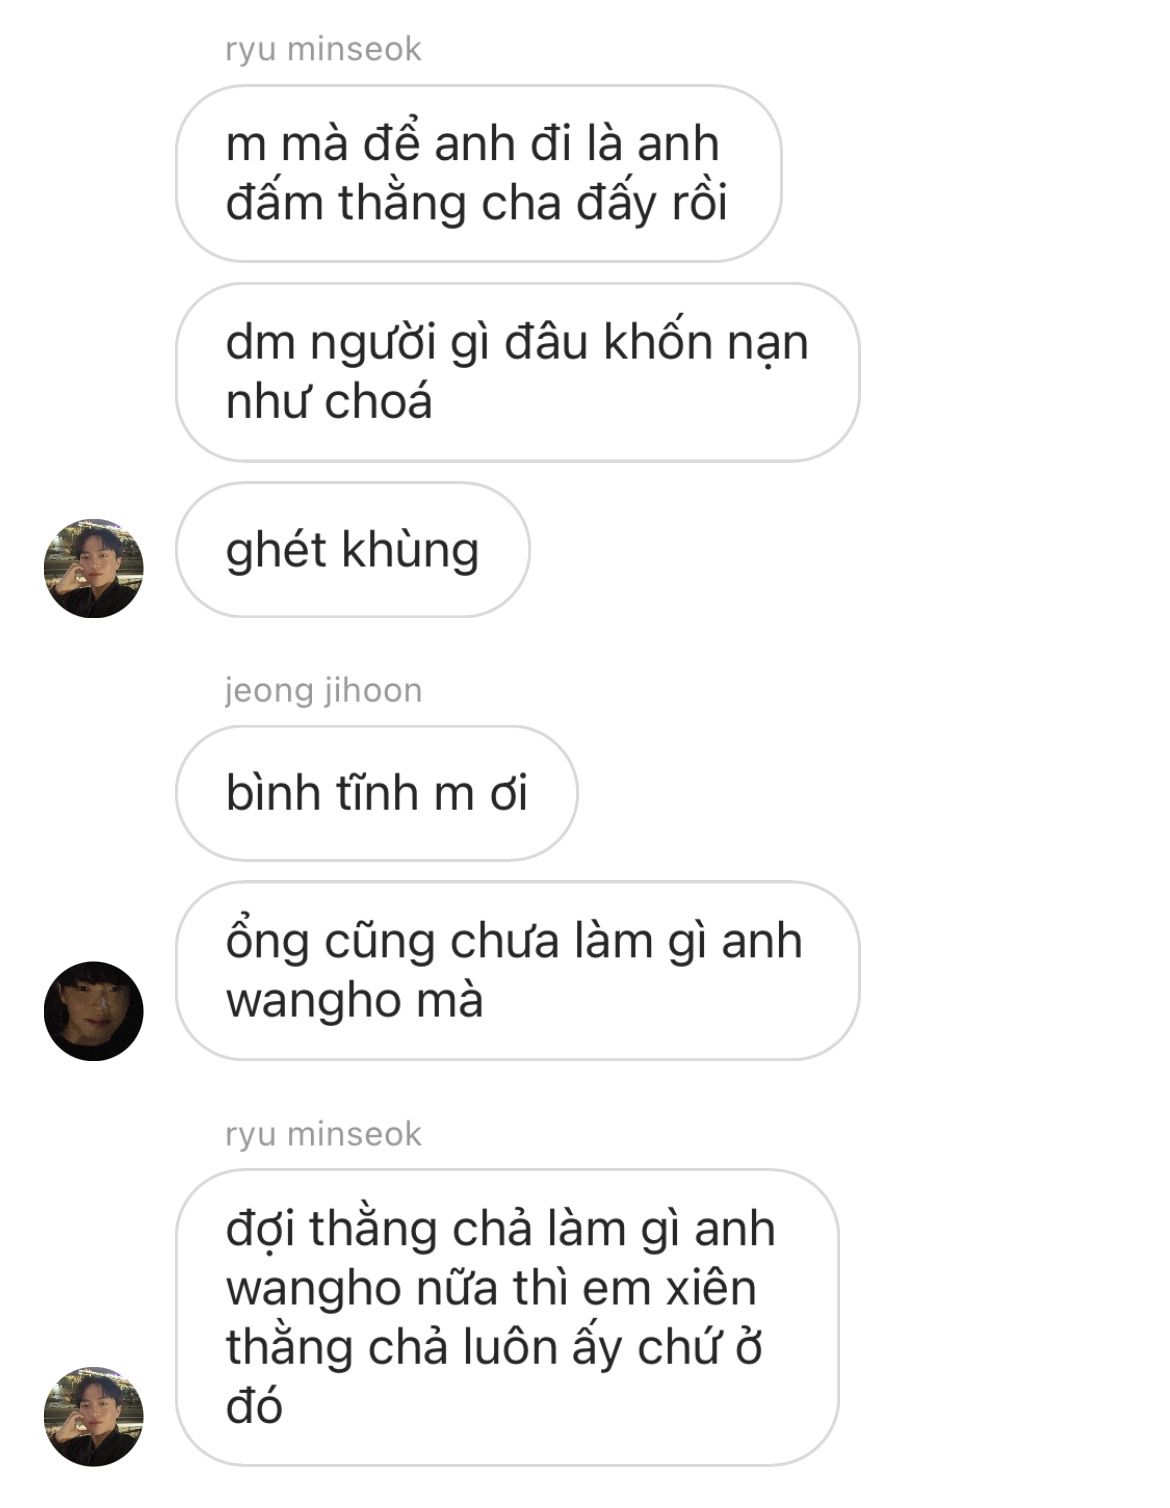Tap jeong jihoon's dark profile picture

coord(94,1011)
